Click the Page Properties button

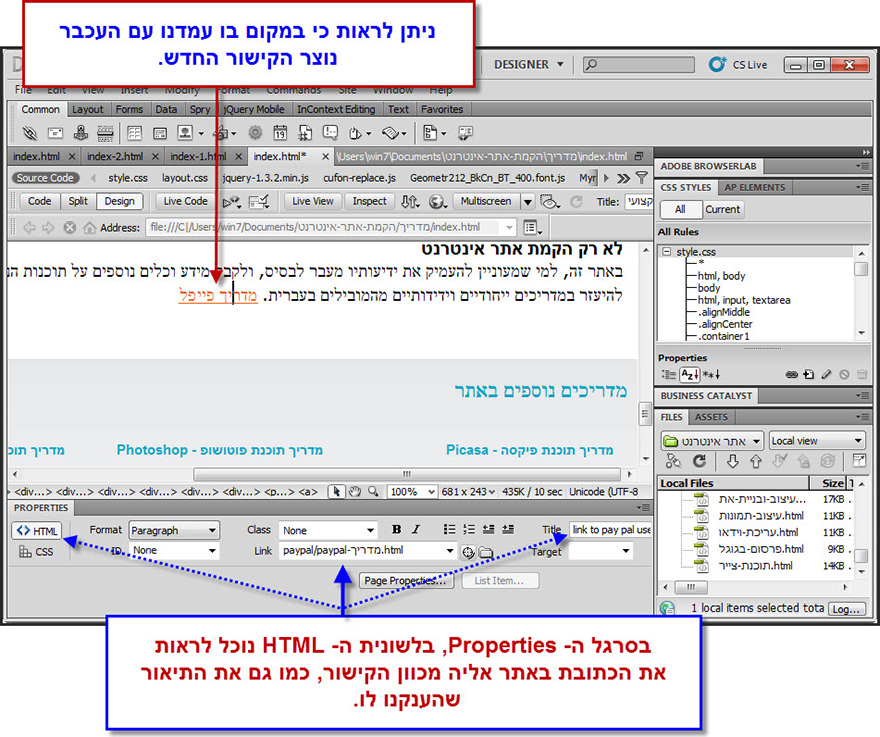(x=405, y=580)
